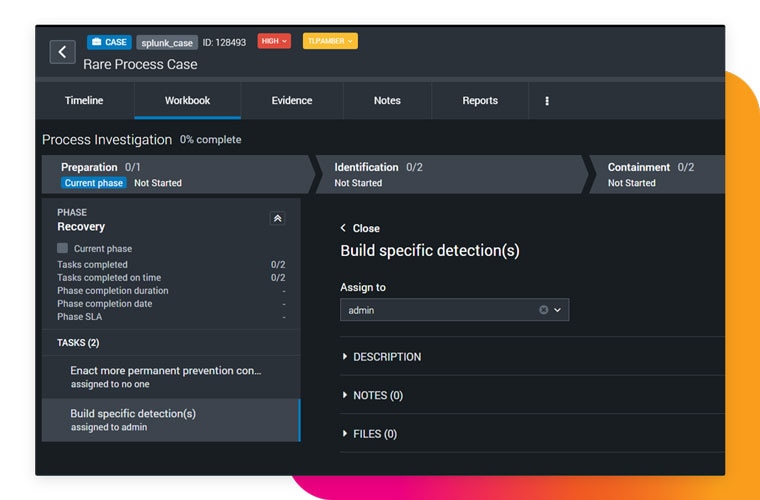Click the ID: 128493 text

[x=224, y=43]
